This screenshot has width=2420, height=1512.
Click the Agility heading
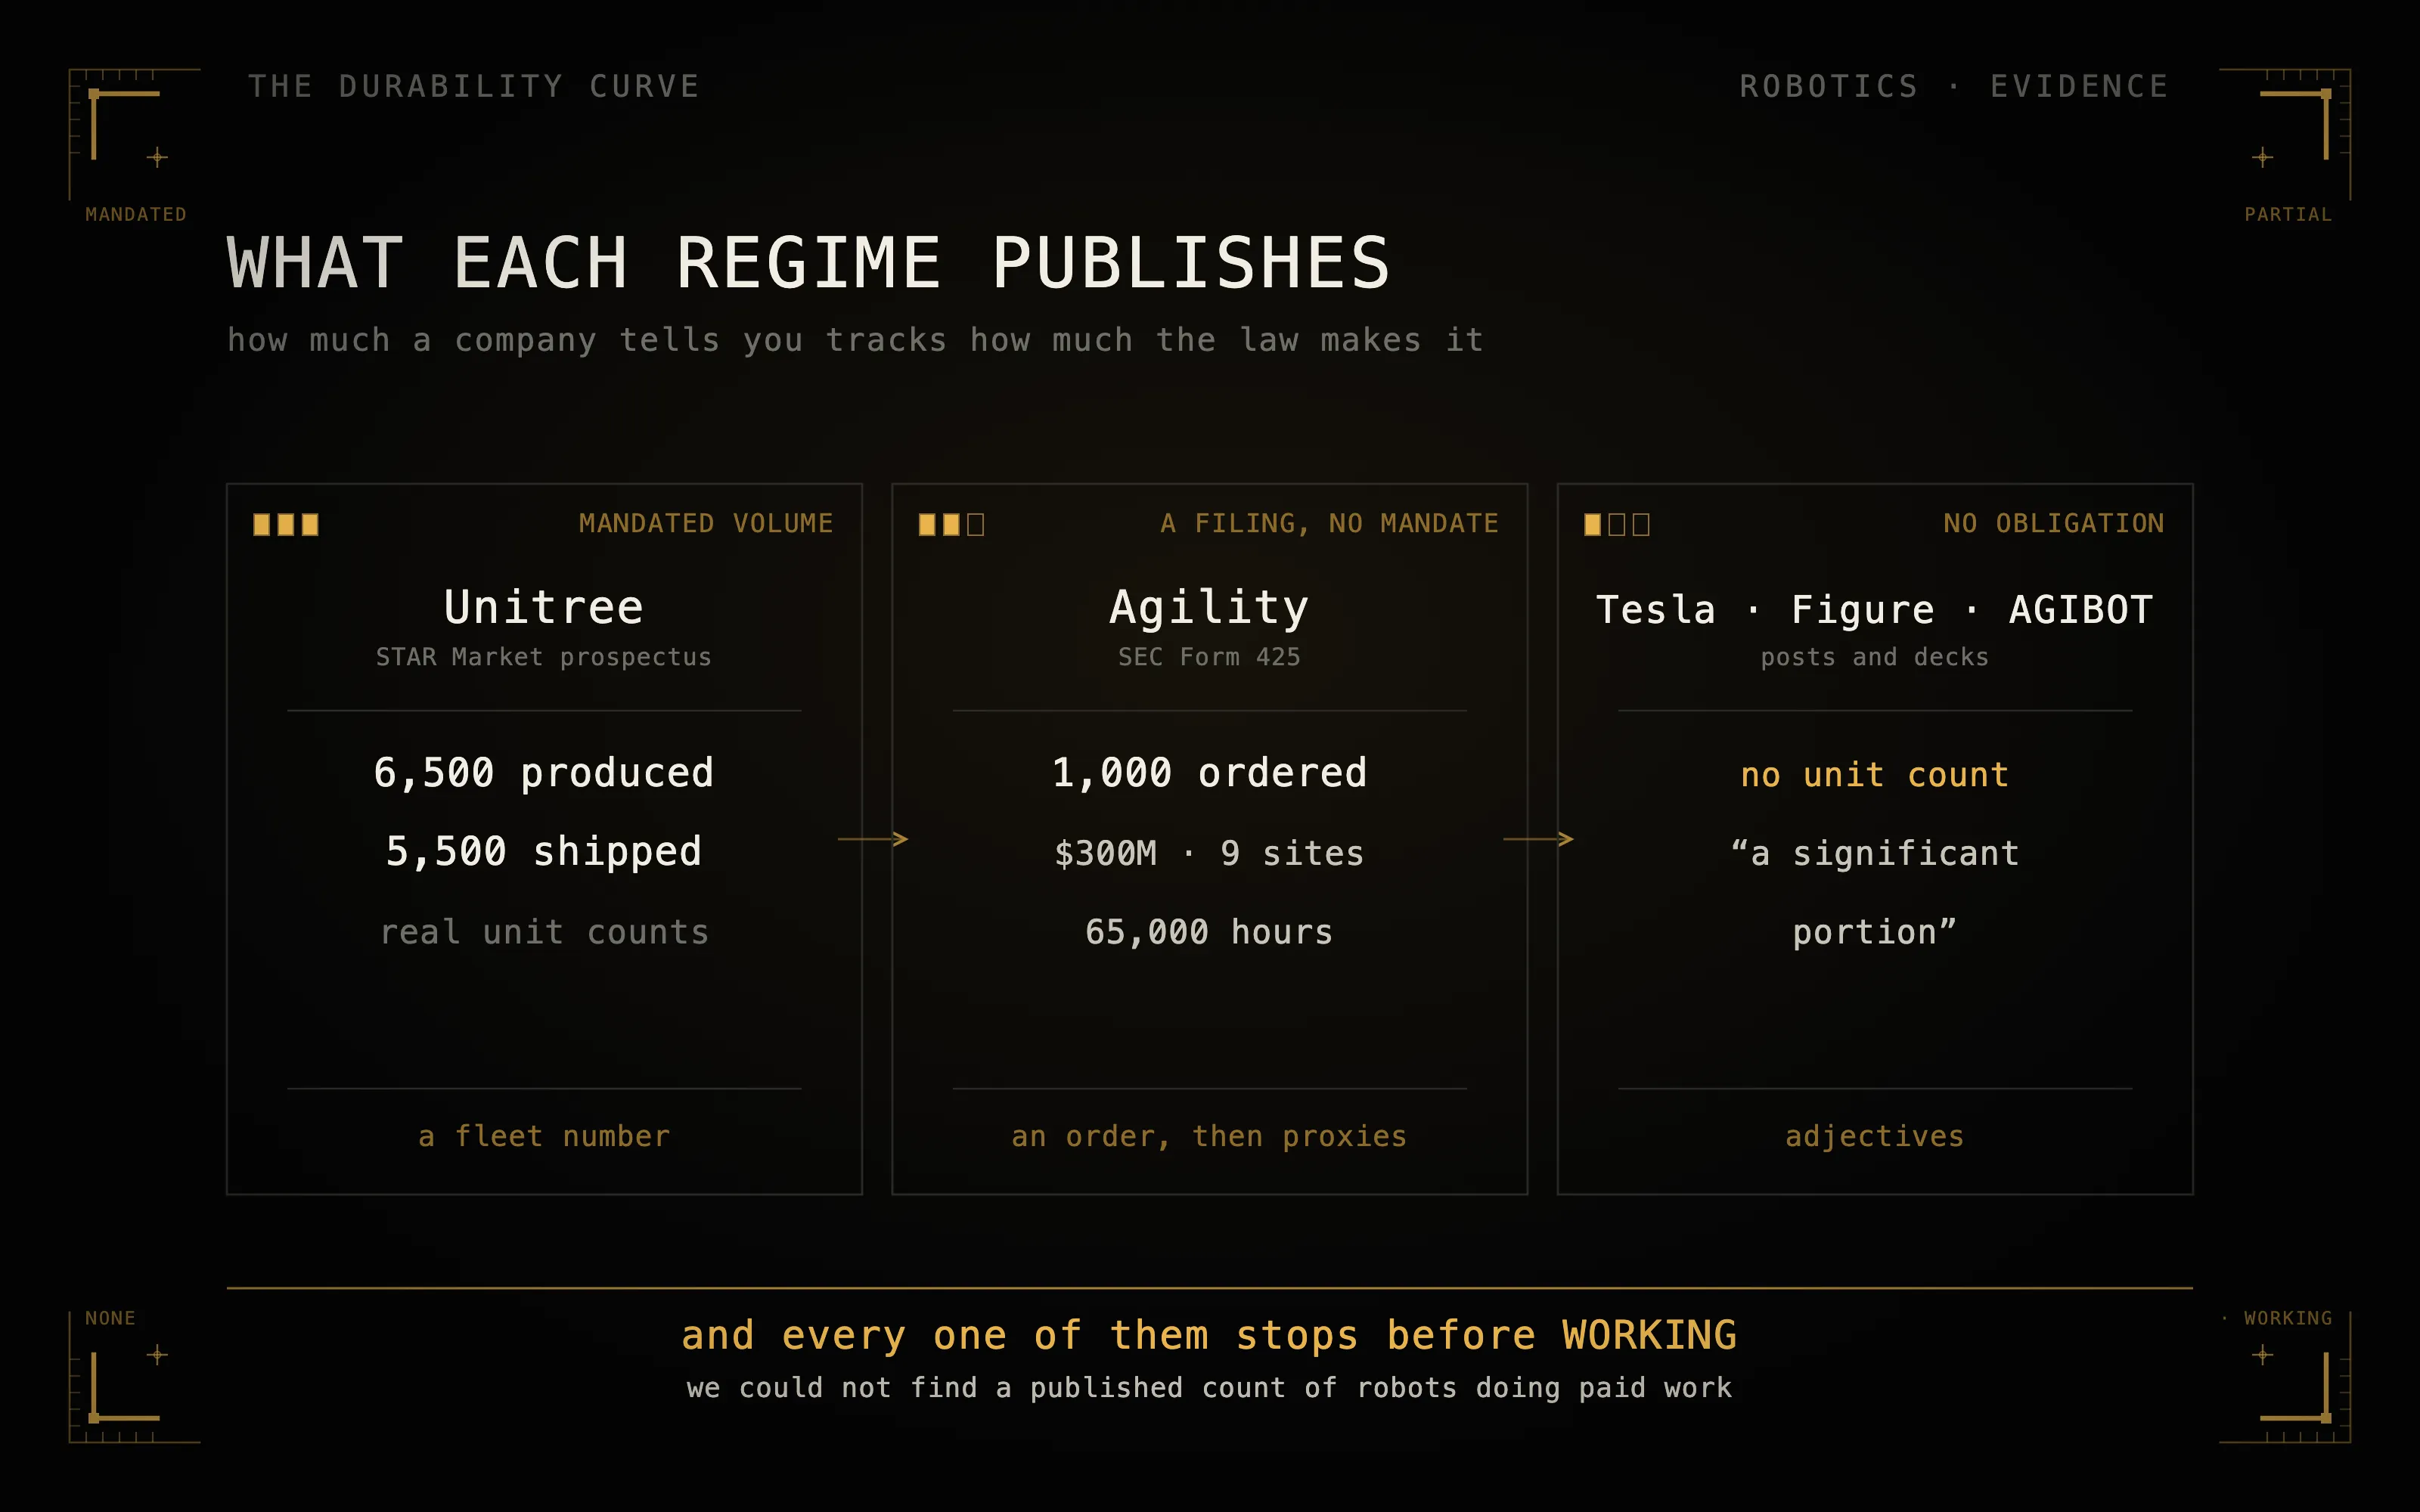coord(1209,609)
